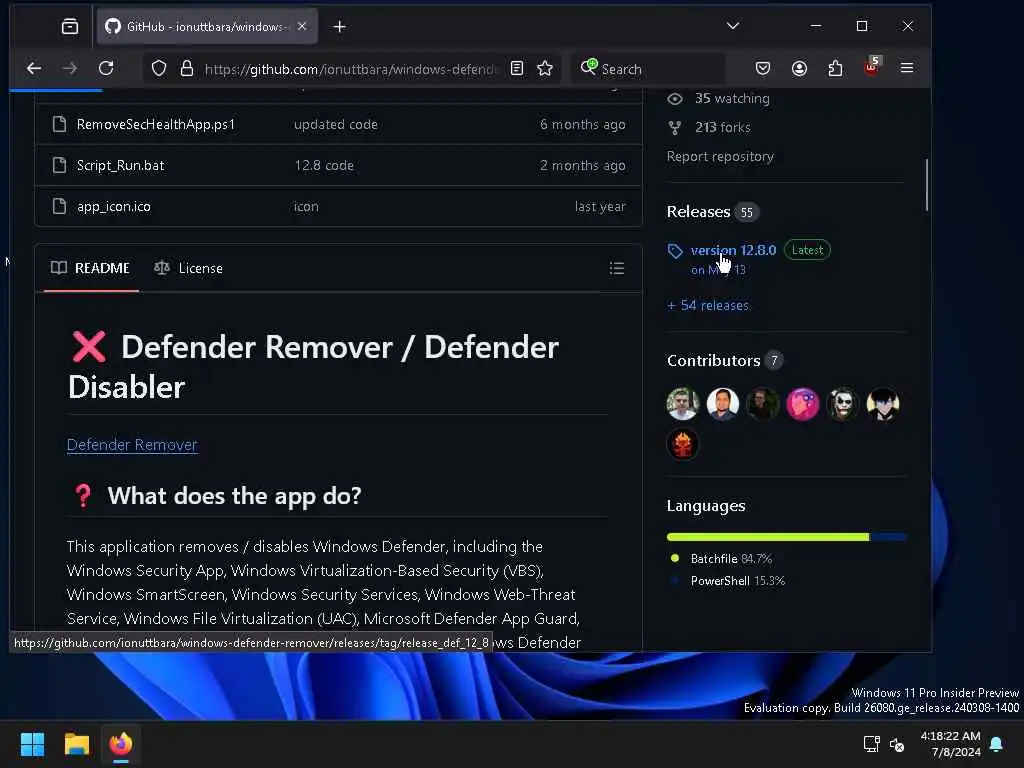Viewport: 1024px width, 768px height.
Task: Open the Firefox account icon
Action: tap(799, 68)
